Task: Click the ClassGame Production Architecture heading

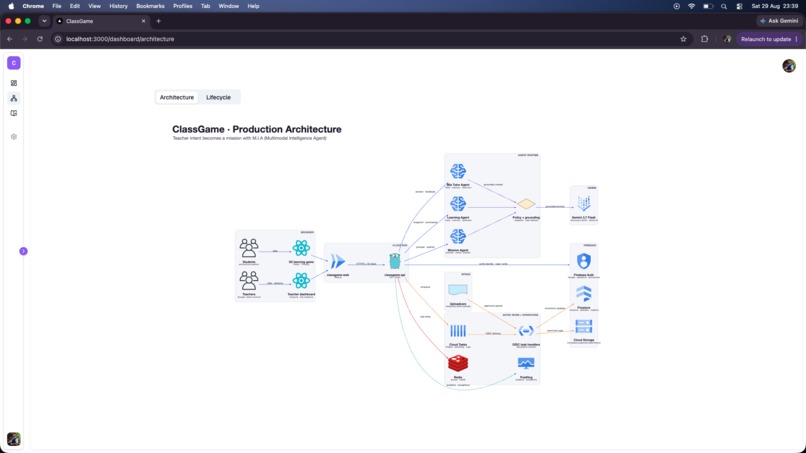Action: click(x=257, y=129)
